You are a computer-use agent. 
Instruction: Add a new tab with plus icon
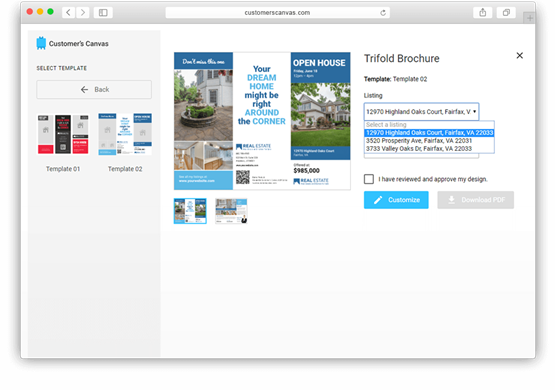(530, 18)
